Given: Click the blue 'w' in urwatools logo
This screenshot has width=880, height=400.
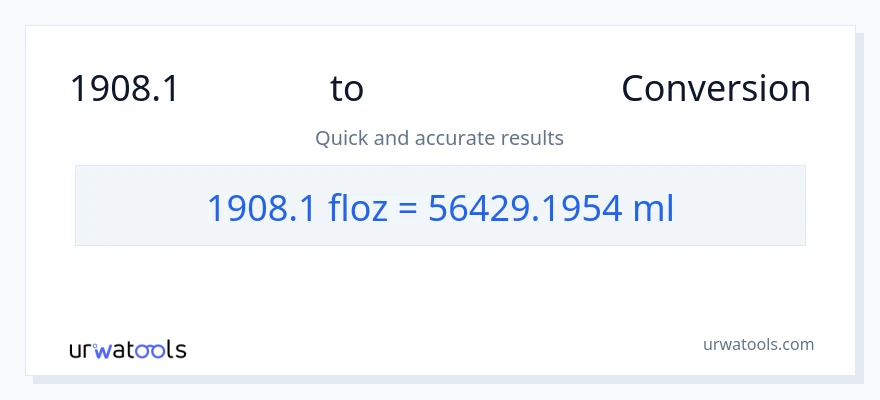Looking at the screenshot, I should [103, 350].
